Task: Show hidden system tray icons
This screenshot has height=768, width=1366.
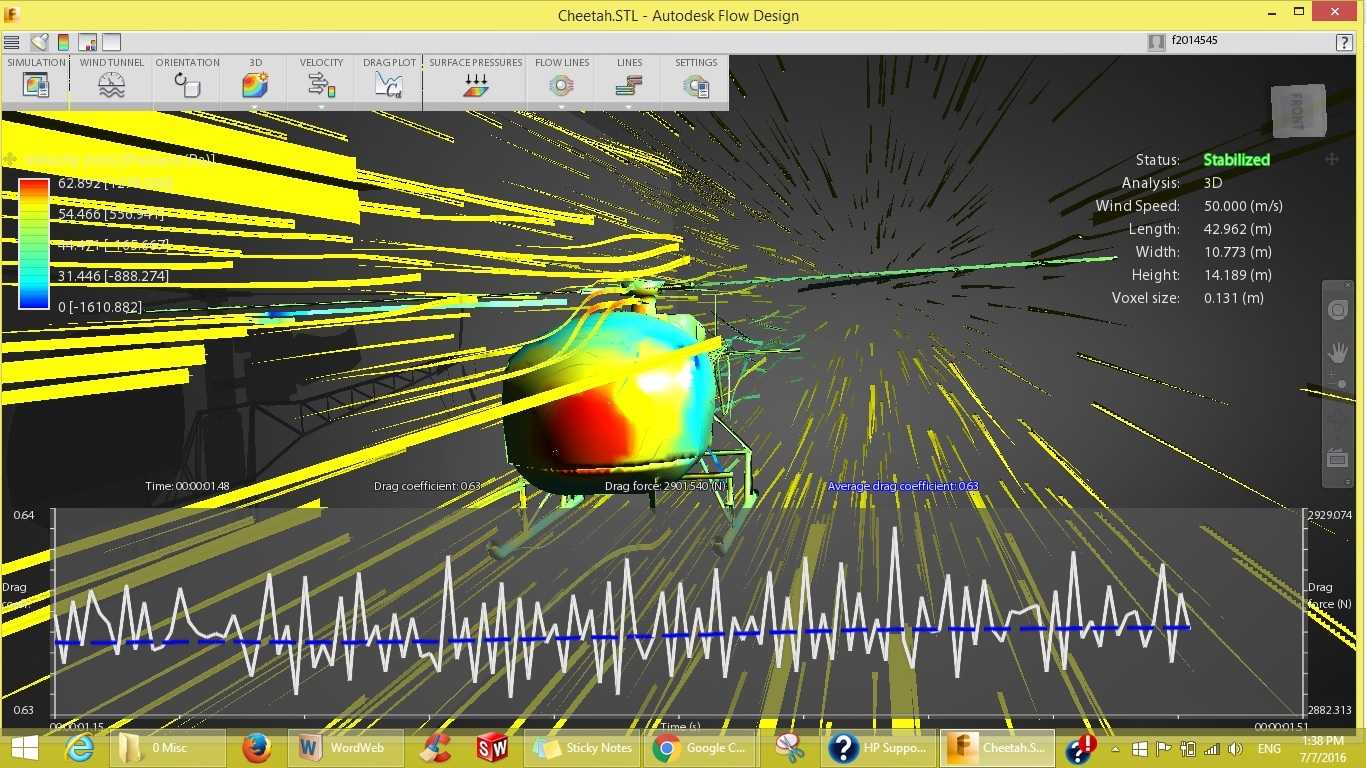Action: tap(1116, 749)
